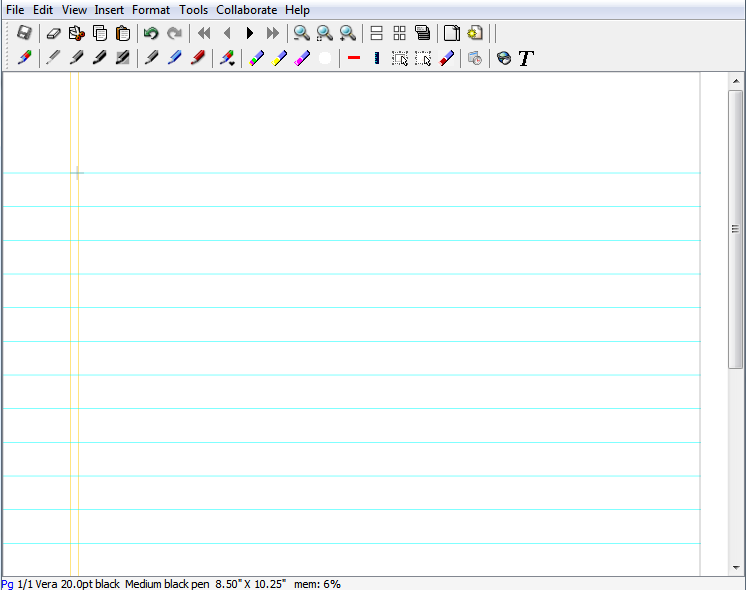The height and width of the screenshot is (590, 746).
Task: Select the blue pen color icon
Action: pyautogui.click(x=175, y=58)
